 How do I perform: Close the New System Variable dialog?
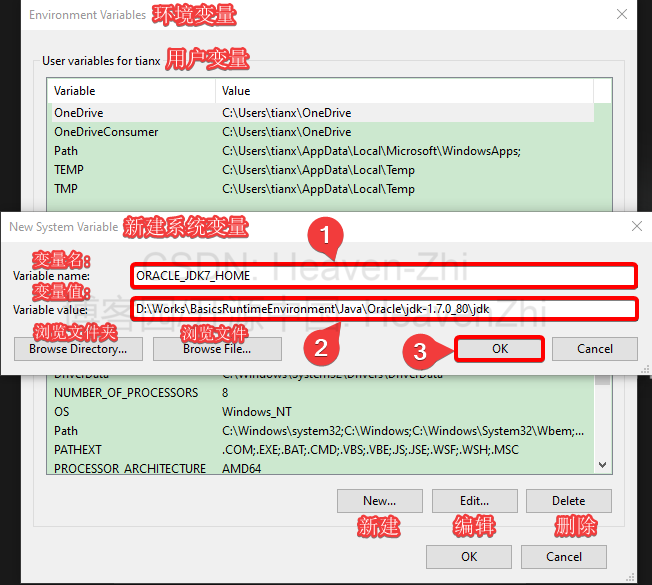coord(637,226)
